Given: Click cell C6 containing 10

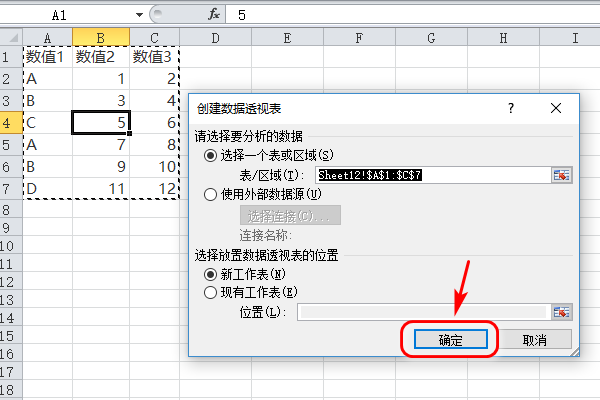Looking at the screenshot, I should (155, 167).
